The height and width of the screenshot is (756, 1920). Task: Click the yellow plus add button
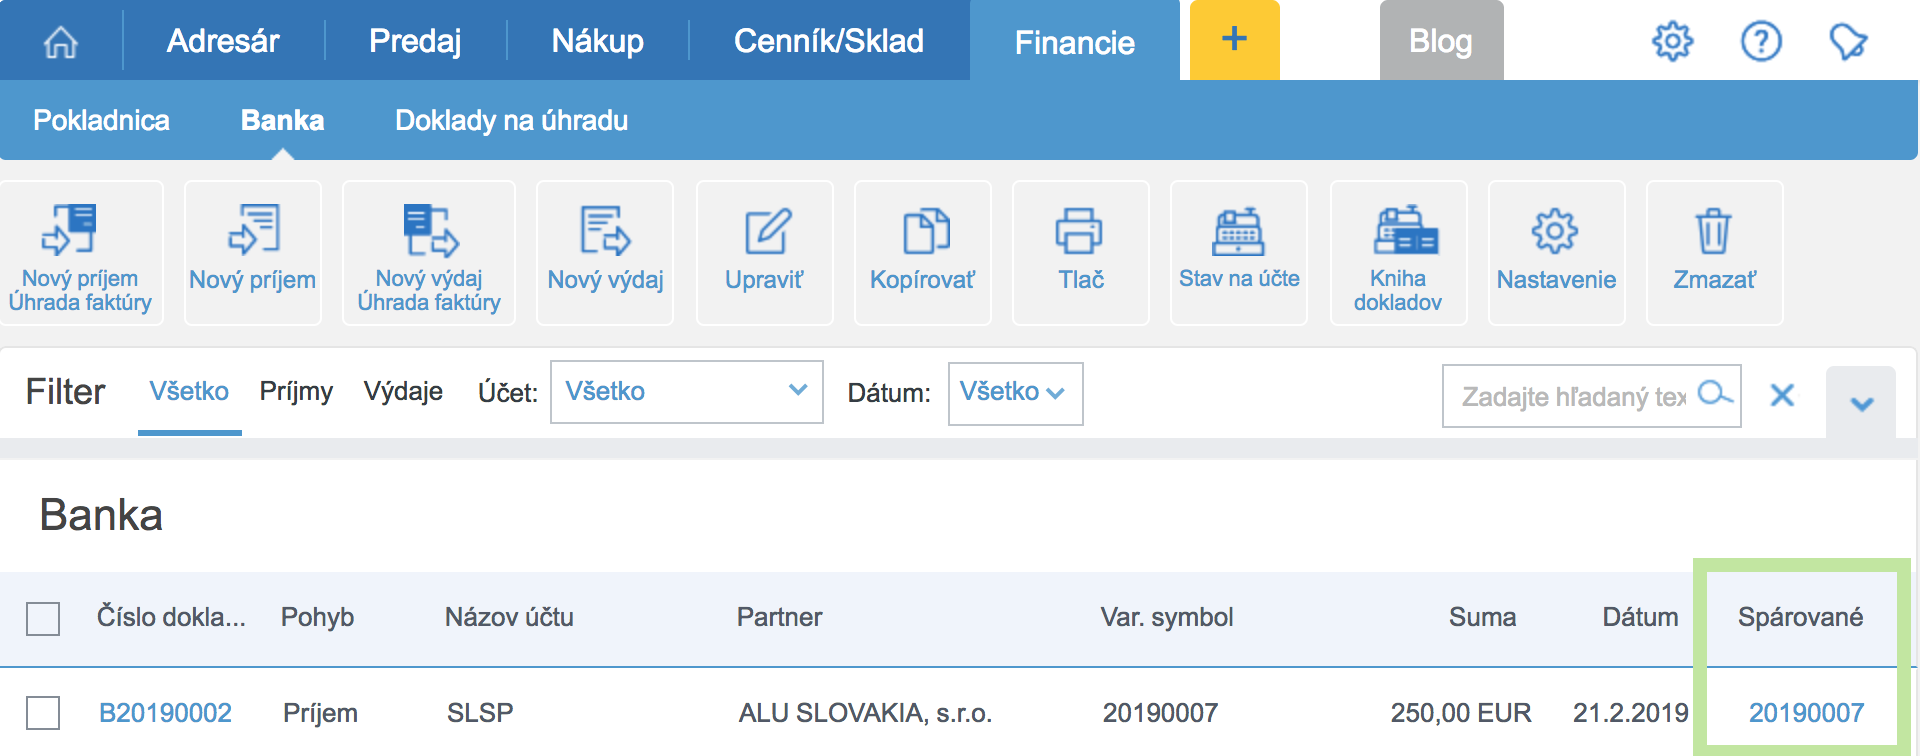click(x=1234, y=40)
